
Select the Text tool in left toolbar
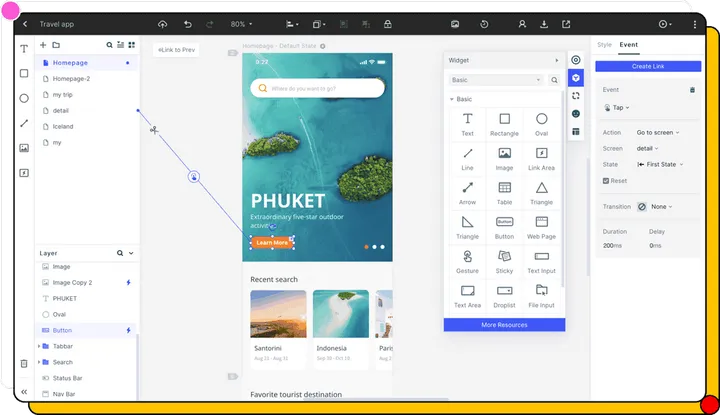[x=24, y=49]
